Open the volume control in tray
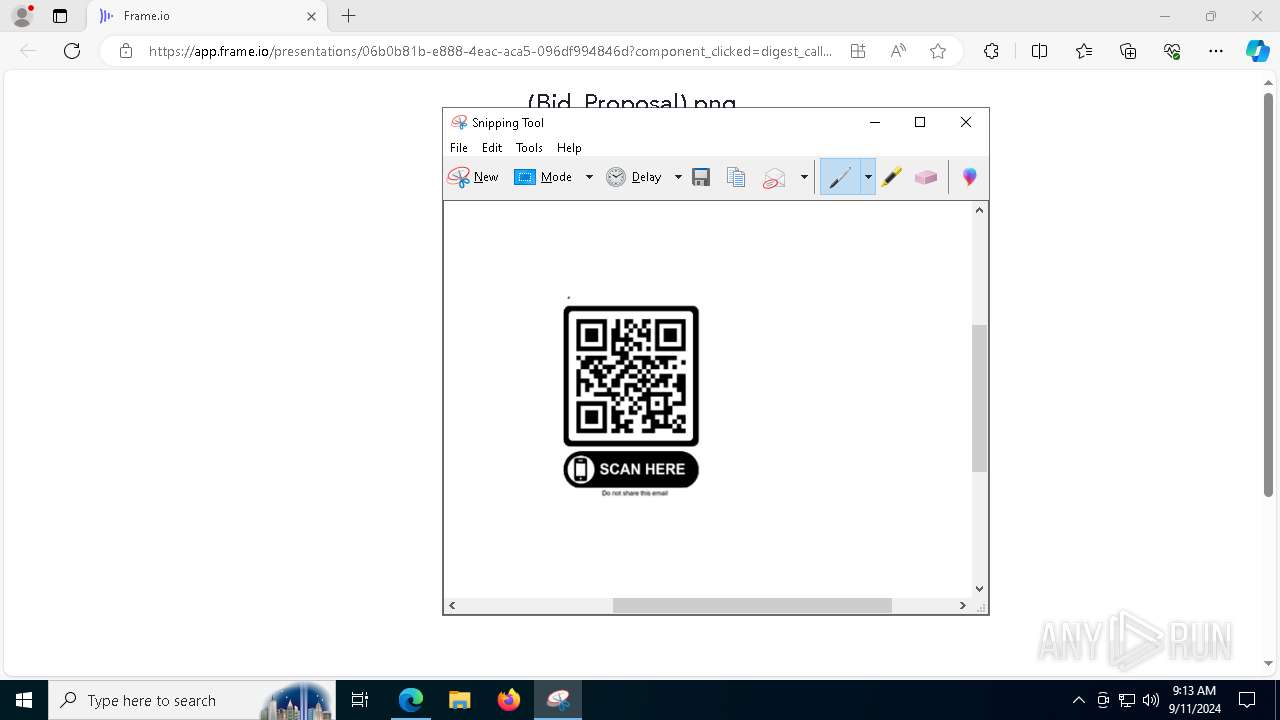The width and height of the screenshot is (1280, 720). click(1151, 700)
